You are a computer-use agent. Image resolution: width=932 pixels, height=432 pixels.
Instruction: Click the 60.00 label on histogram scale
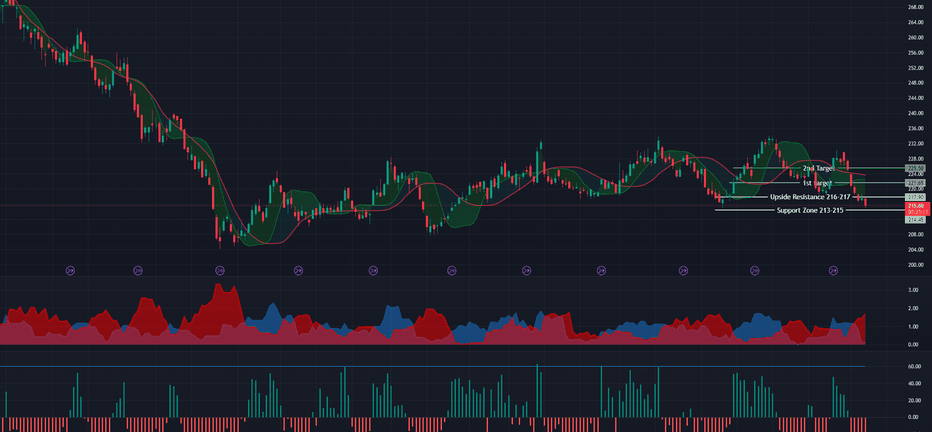(x=914, y=367)
